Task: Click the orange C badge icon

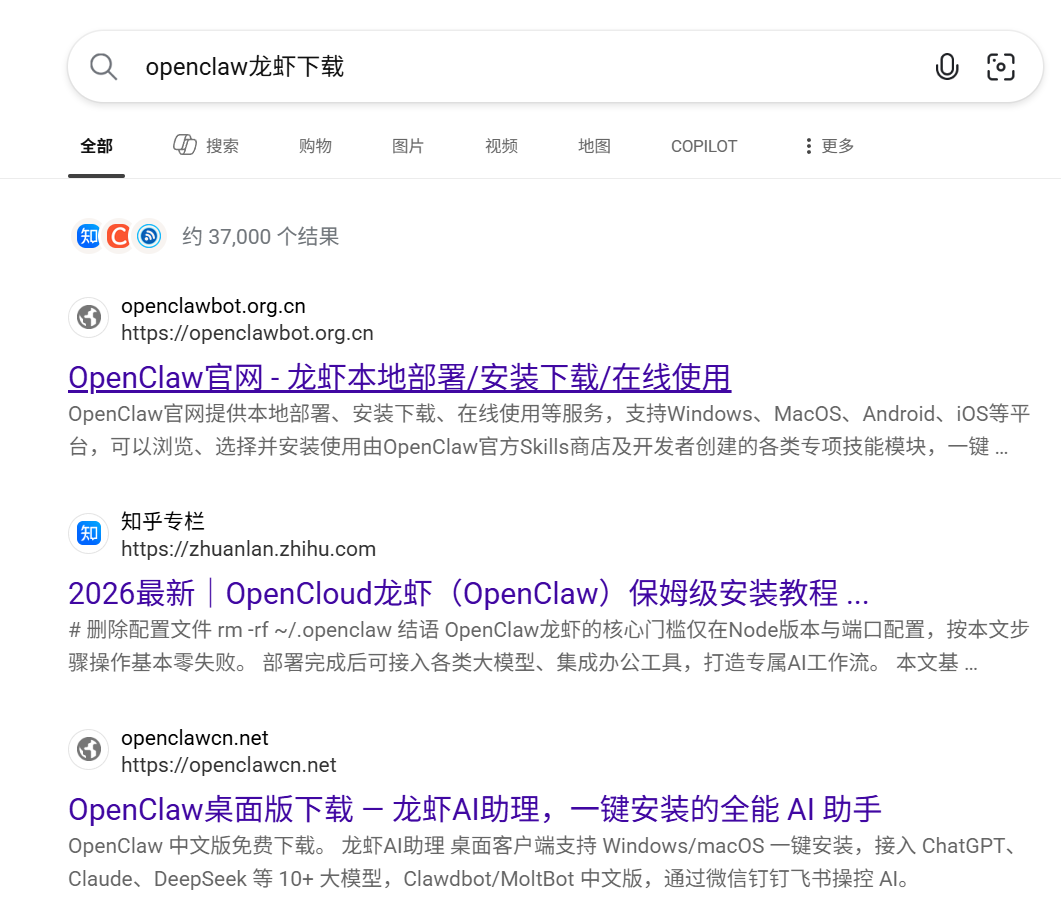Action: tap(118, 236)
